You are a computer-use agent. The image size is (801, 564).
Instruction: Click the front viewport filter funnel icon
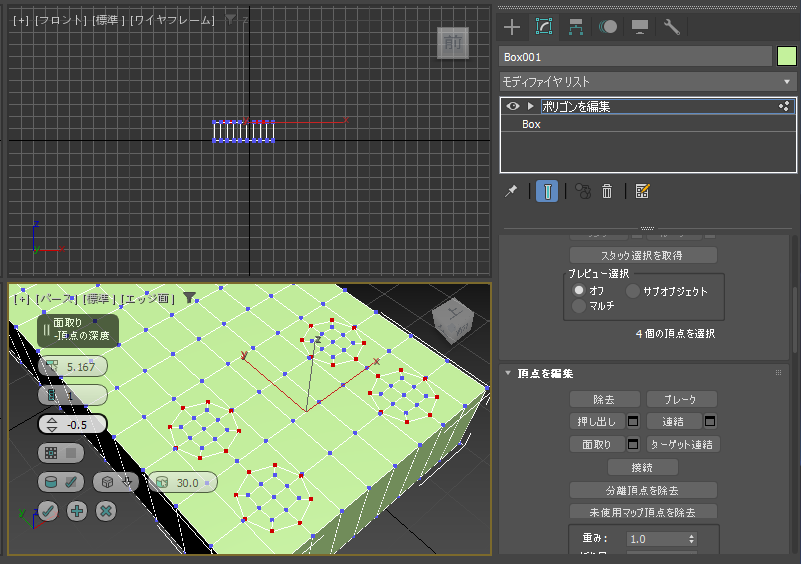pyautogui.click(x=231, y=20)
